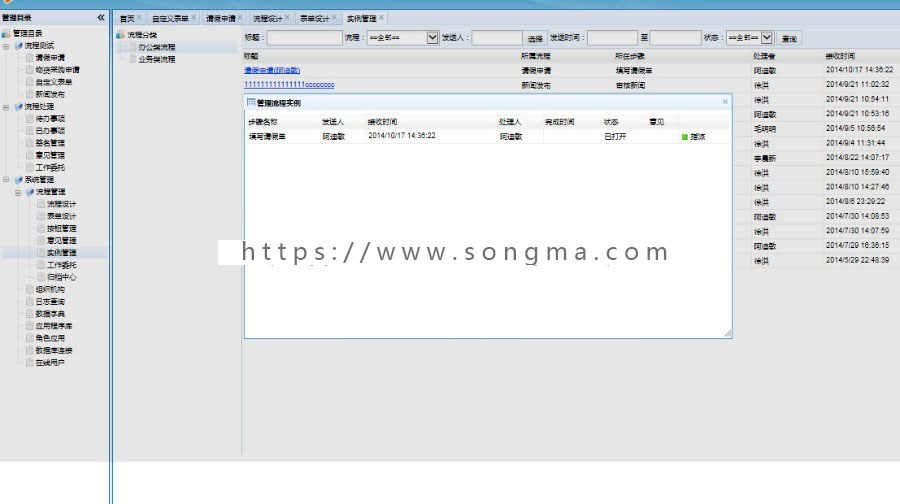Open 物资采购申请 in the tree
900x504 pixels.
tap(57, 69)
